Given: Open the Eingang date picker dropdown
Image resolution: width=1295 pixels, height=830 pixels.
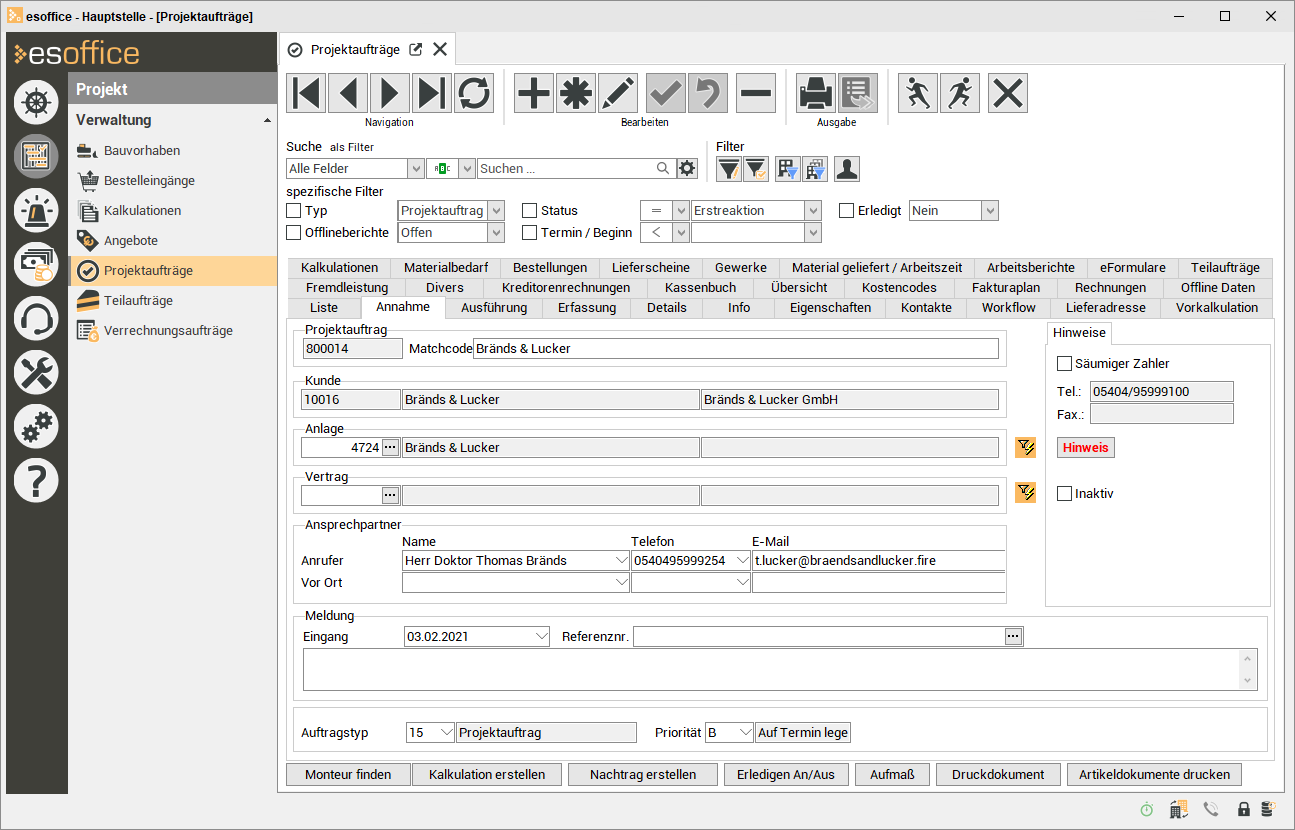Looking at the screenshot, I should [542, 636].
